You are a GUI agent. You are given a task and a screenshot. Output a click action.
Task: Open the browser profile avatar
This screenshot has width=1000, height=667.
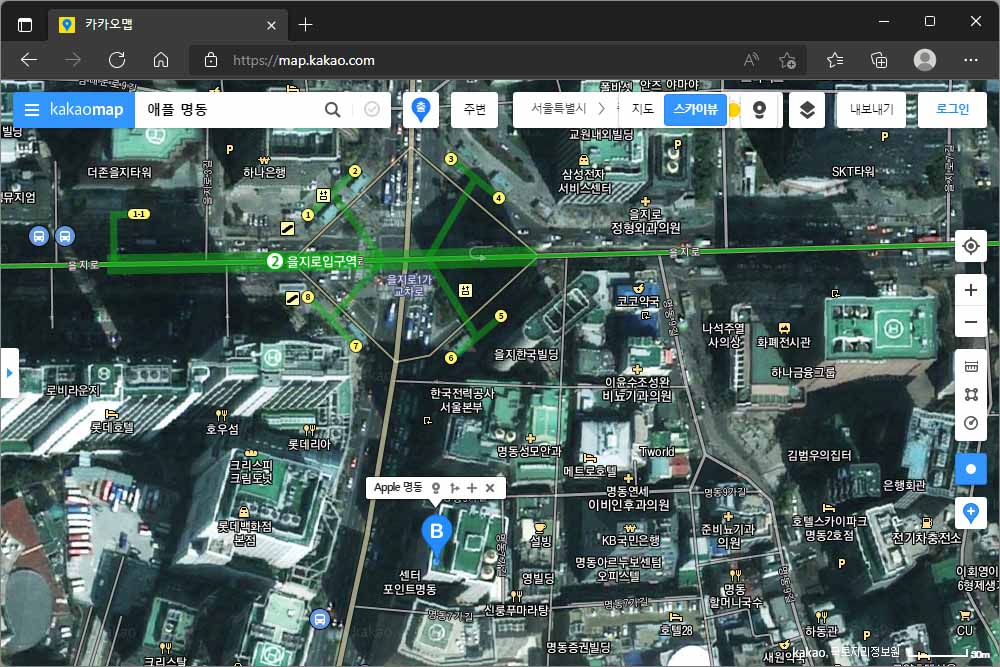click(x=925, y=60)
